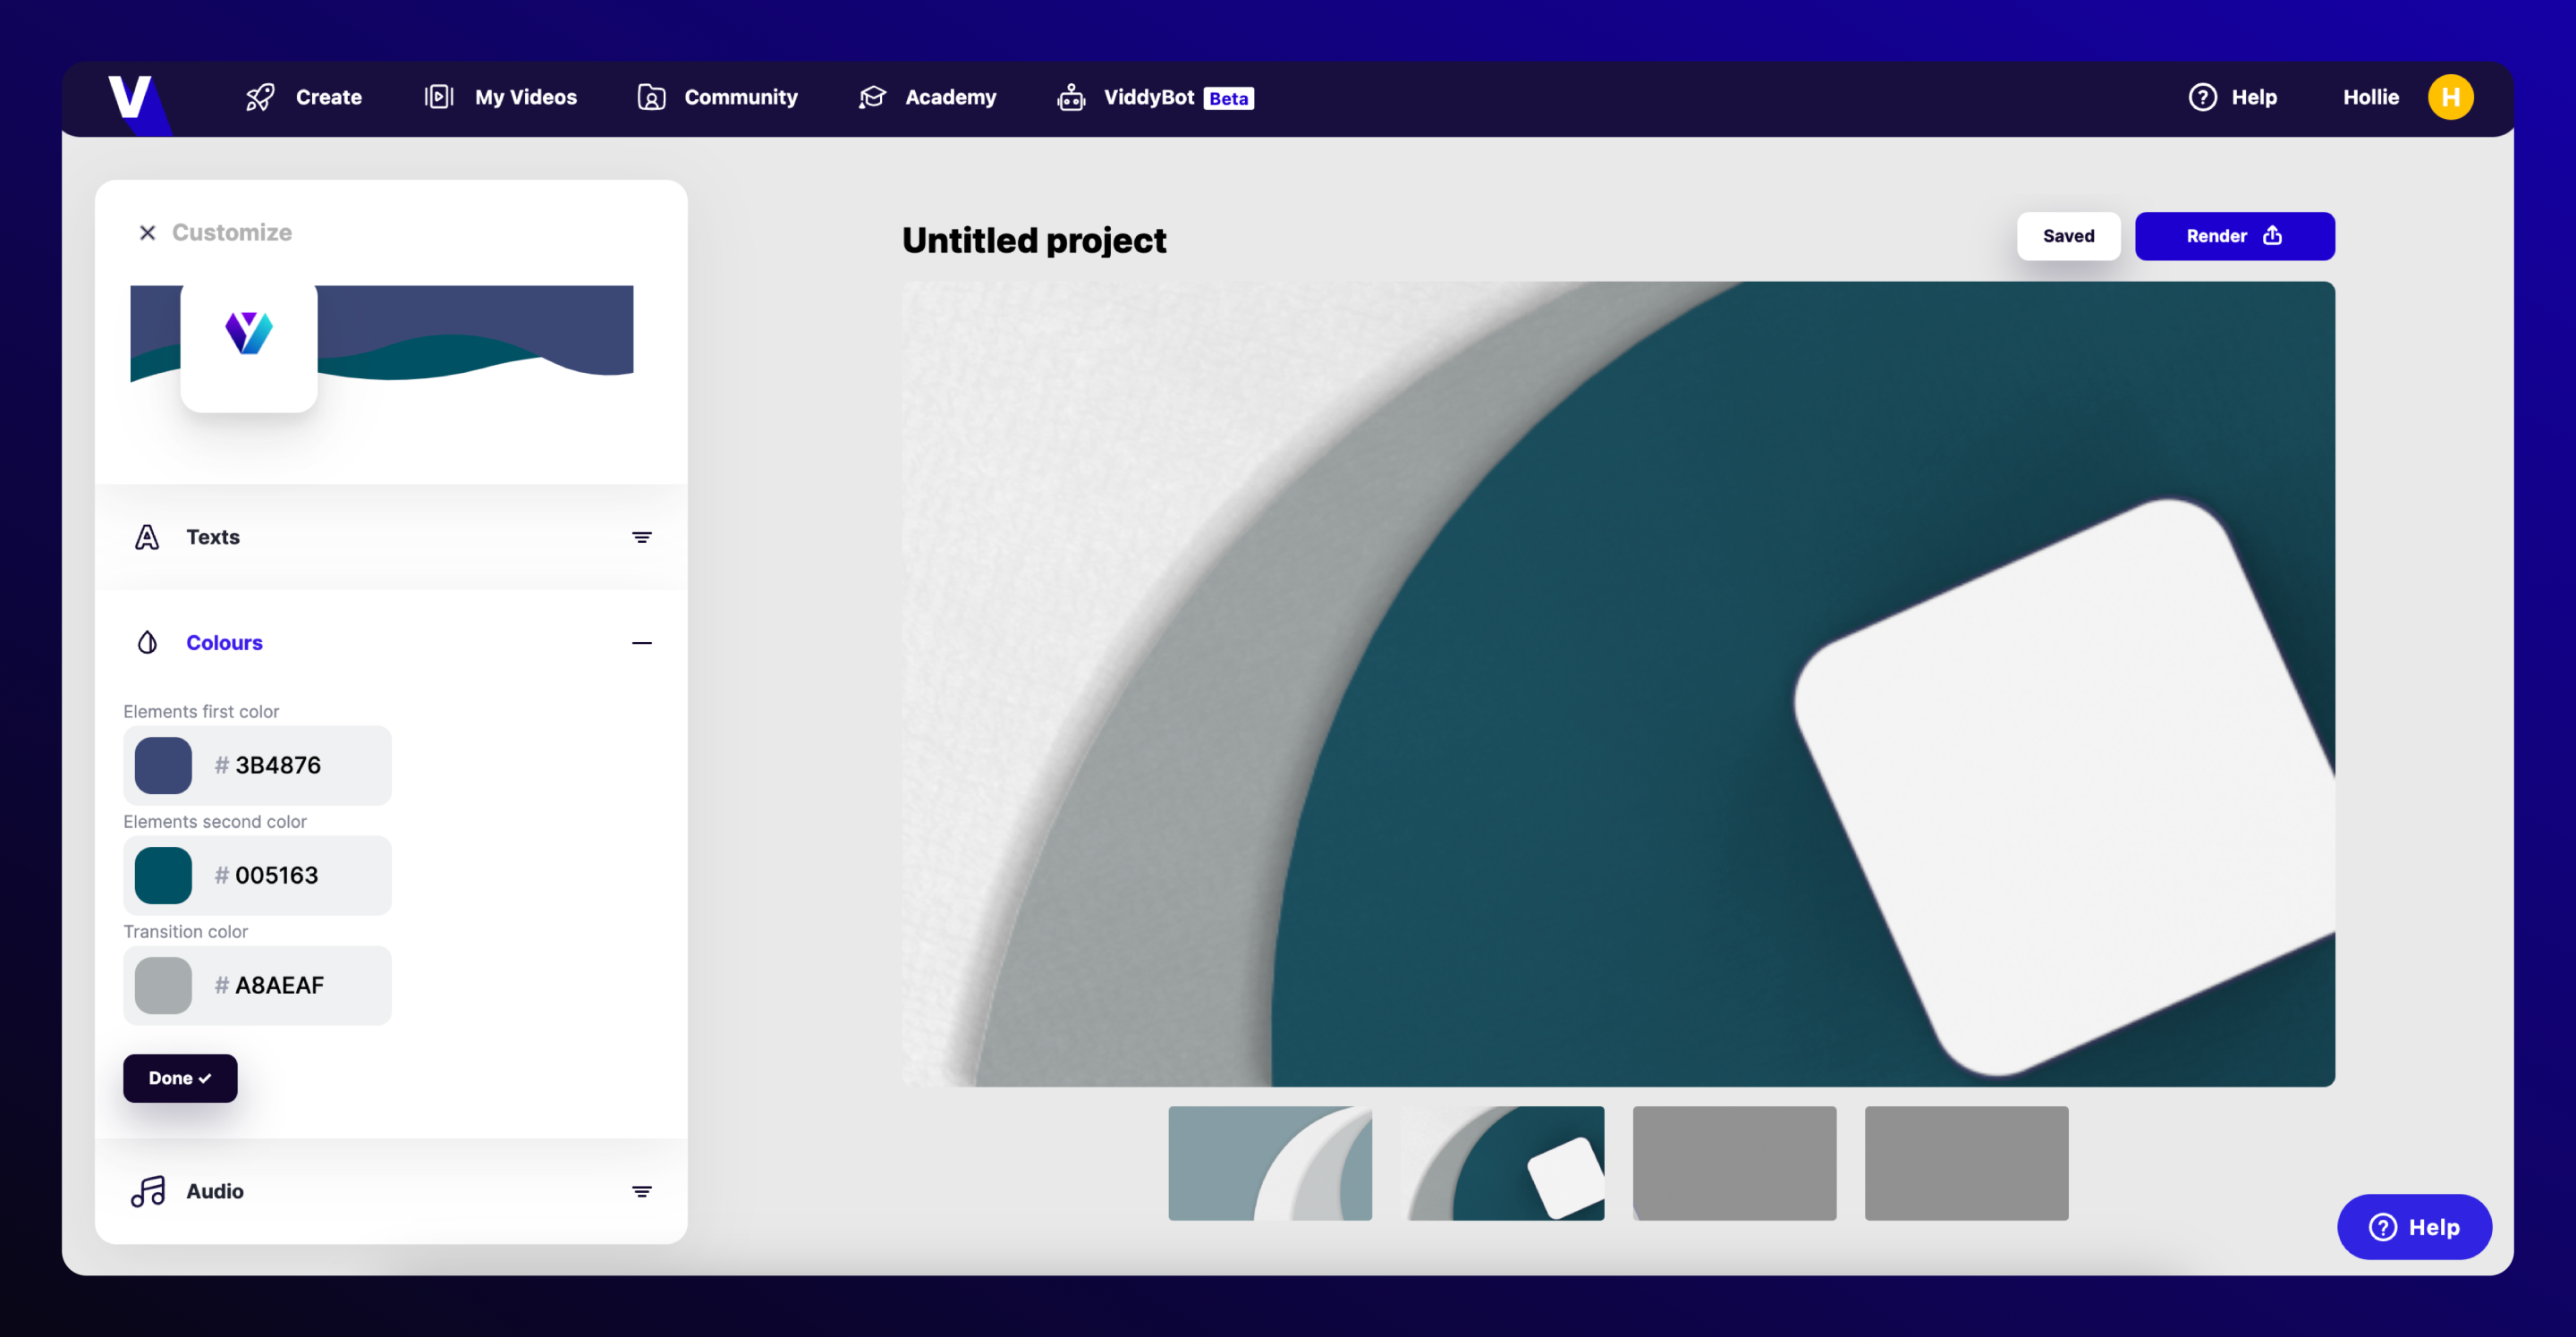Click the Beta badge next to ViddyBot
The width and height of the screenshot is (2576, 1337).
click(1228, 98)
